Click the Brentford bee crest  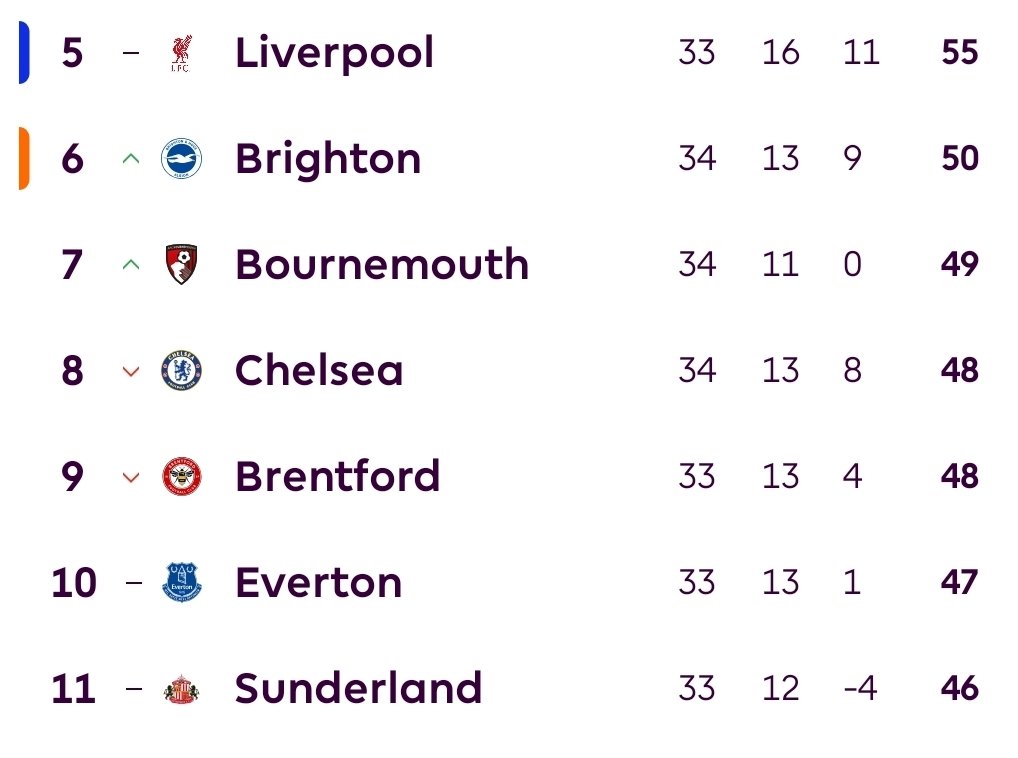point(181,476)
